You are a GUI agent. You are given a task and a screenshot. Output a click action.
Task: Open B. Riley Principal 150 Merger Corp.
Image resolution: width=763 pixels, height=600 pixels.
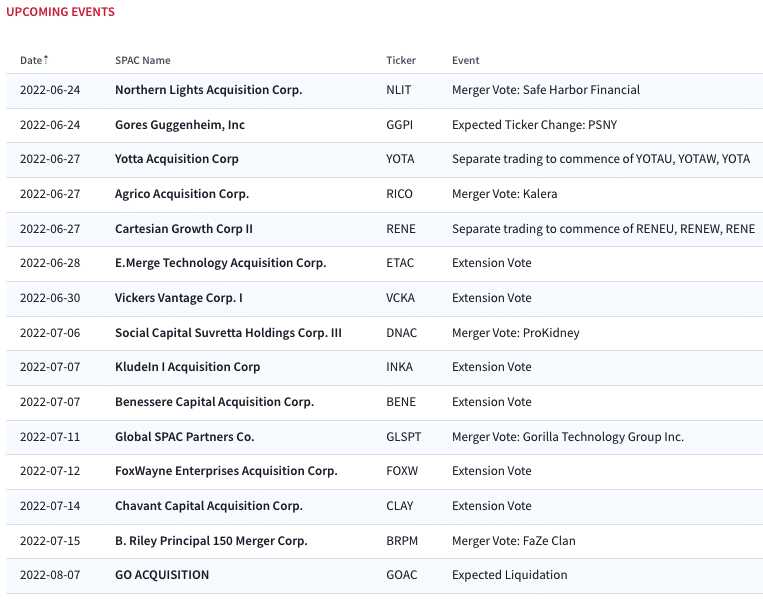point(211,542)
